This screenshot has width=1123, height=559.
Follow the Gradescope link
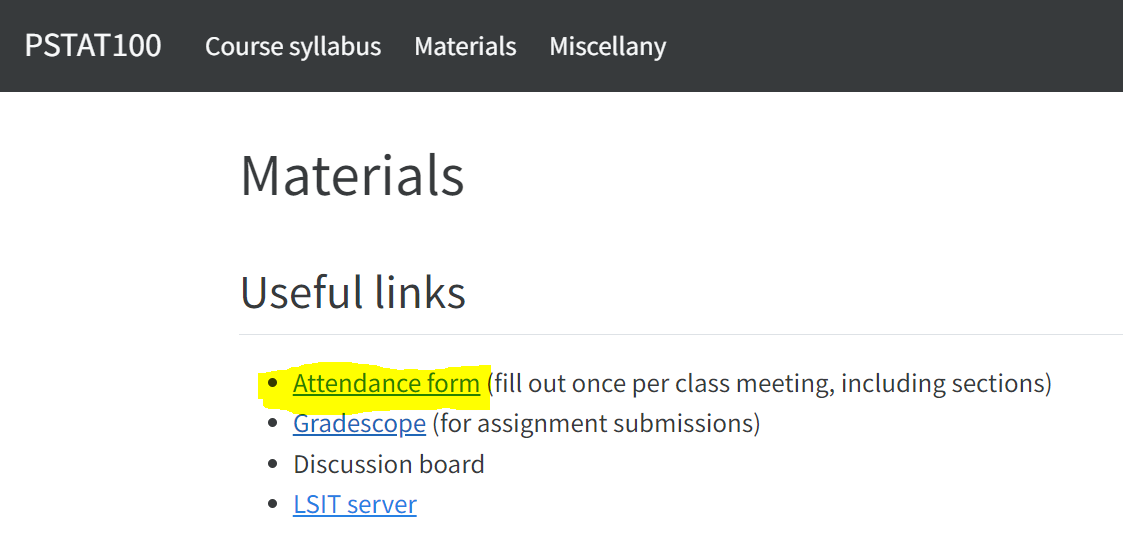coord(359,424)
